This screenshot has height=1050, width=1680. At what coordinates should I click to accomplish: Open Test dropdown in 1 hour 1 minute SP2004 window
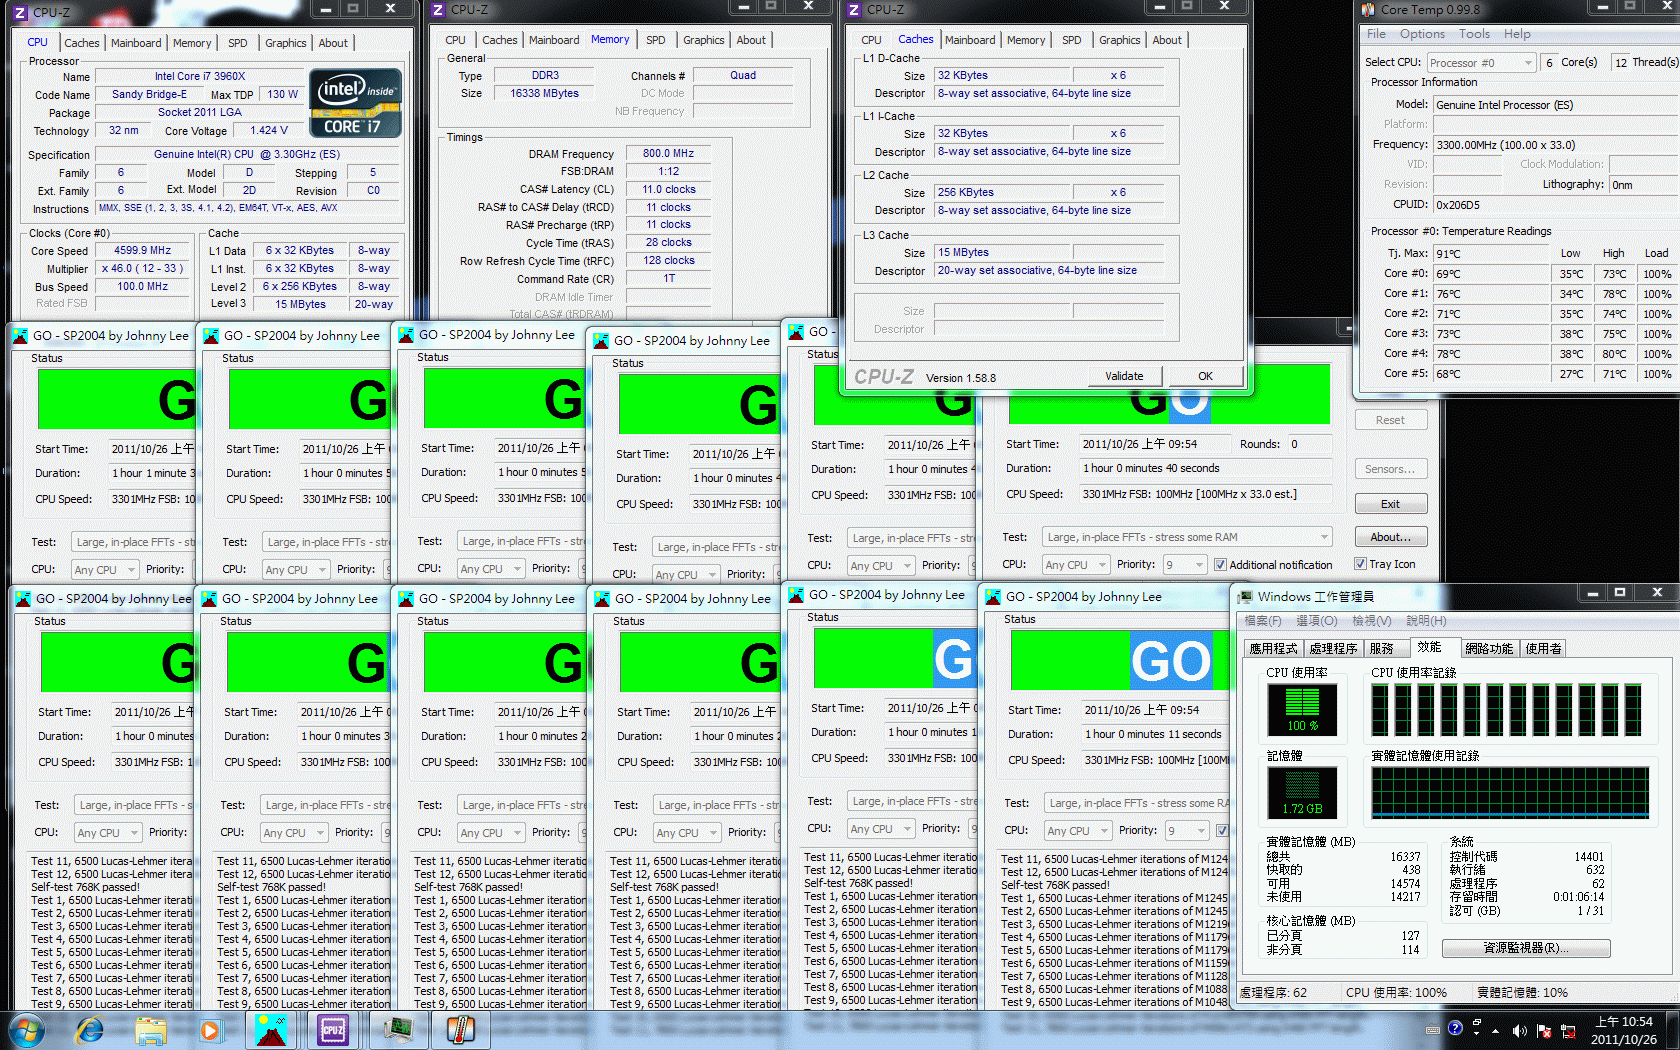[133, 542]
